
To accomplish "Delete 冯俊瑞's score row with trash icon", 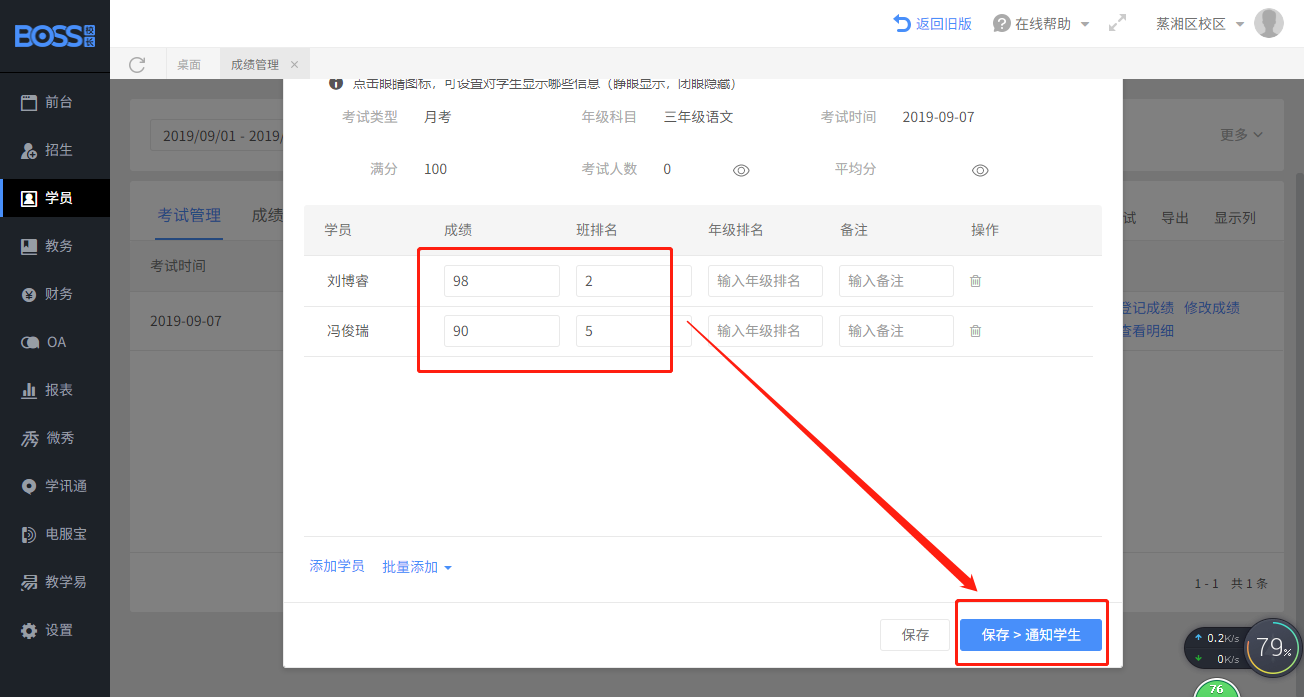I will point(975,331).
